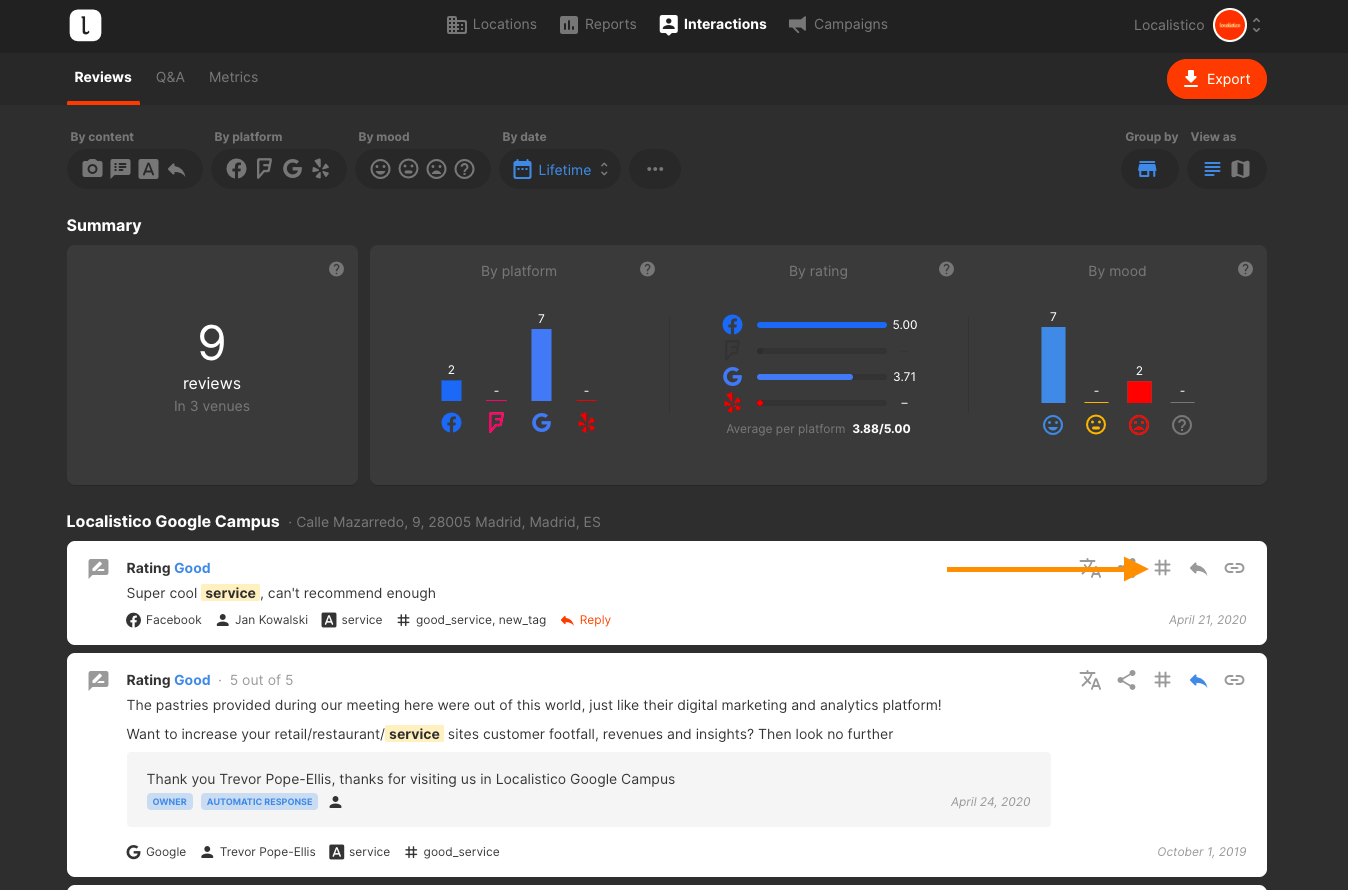
Task: Click the Facebook 5.00 rating bar
Action: pos(822,325)
